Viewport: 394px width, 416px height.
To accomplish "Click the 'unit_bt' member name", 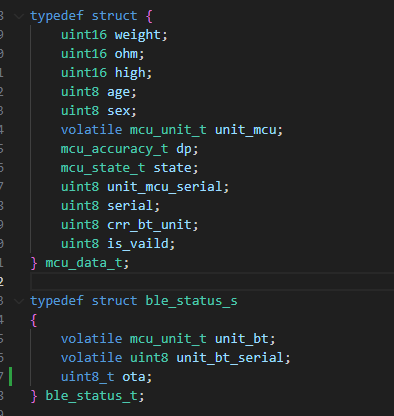I will (x=242, y=339).
